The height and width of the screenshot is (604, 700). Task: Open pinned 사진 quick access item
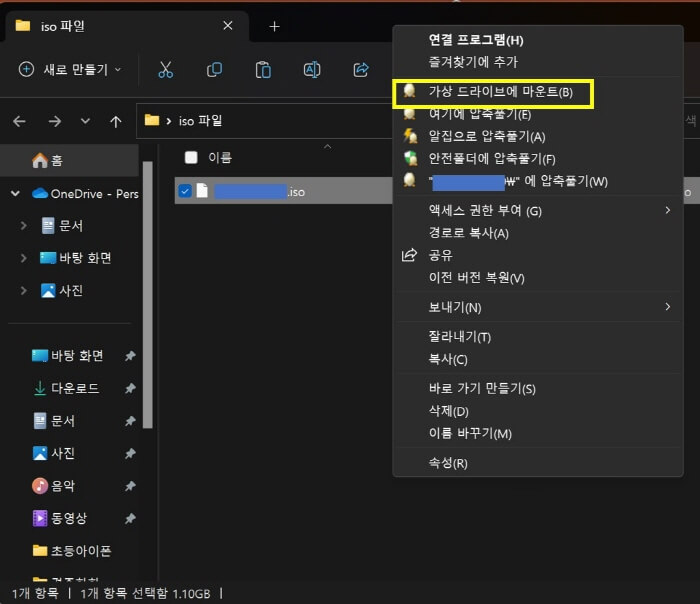54,453
